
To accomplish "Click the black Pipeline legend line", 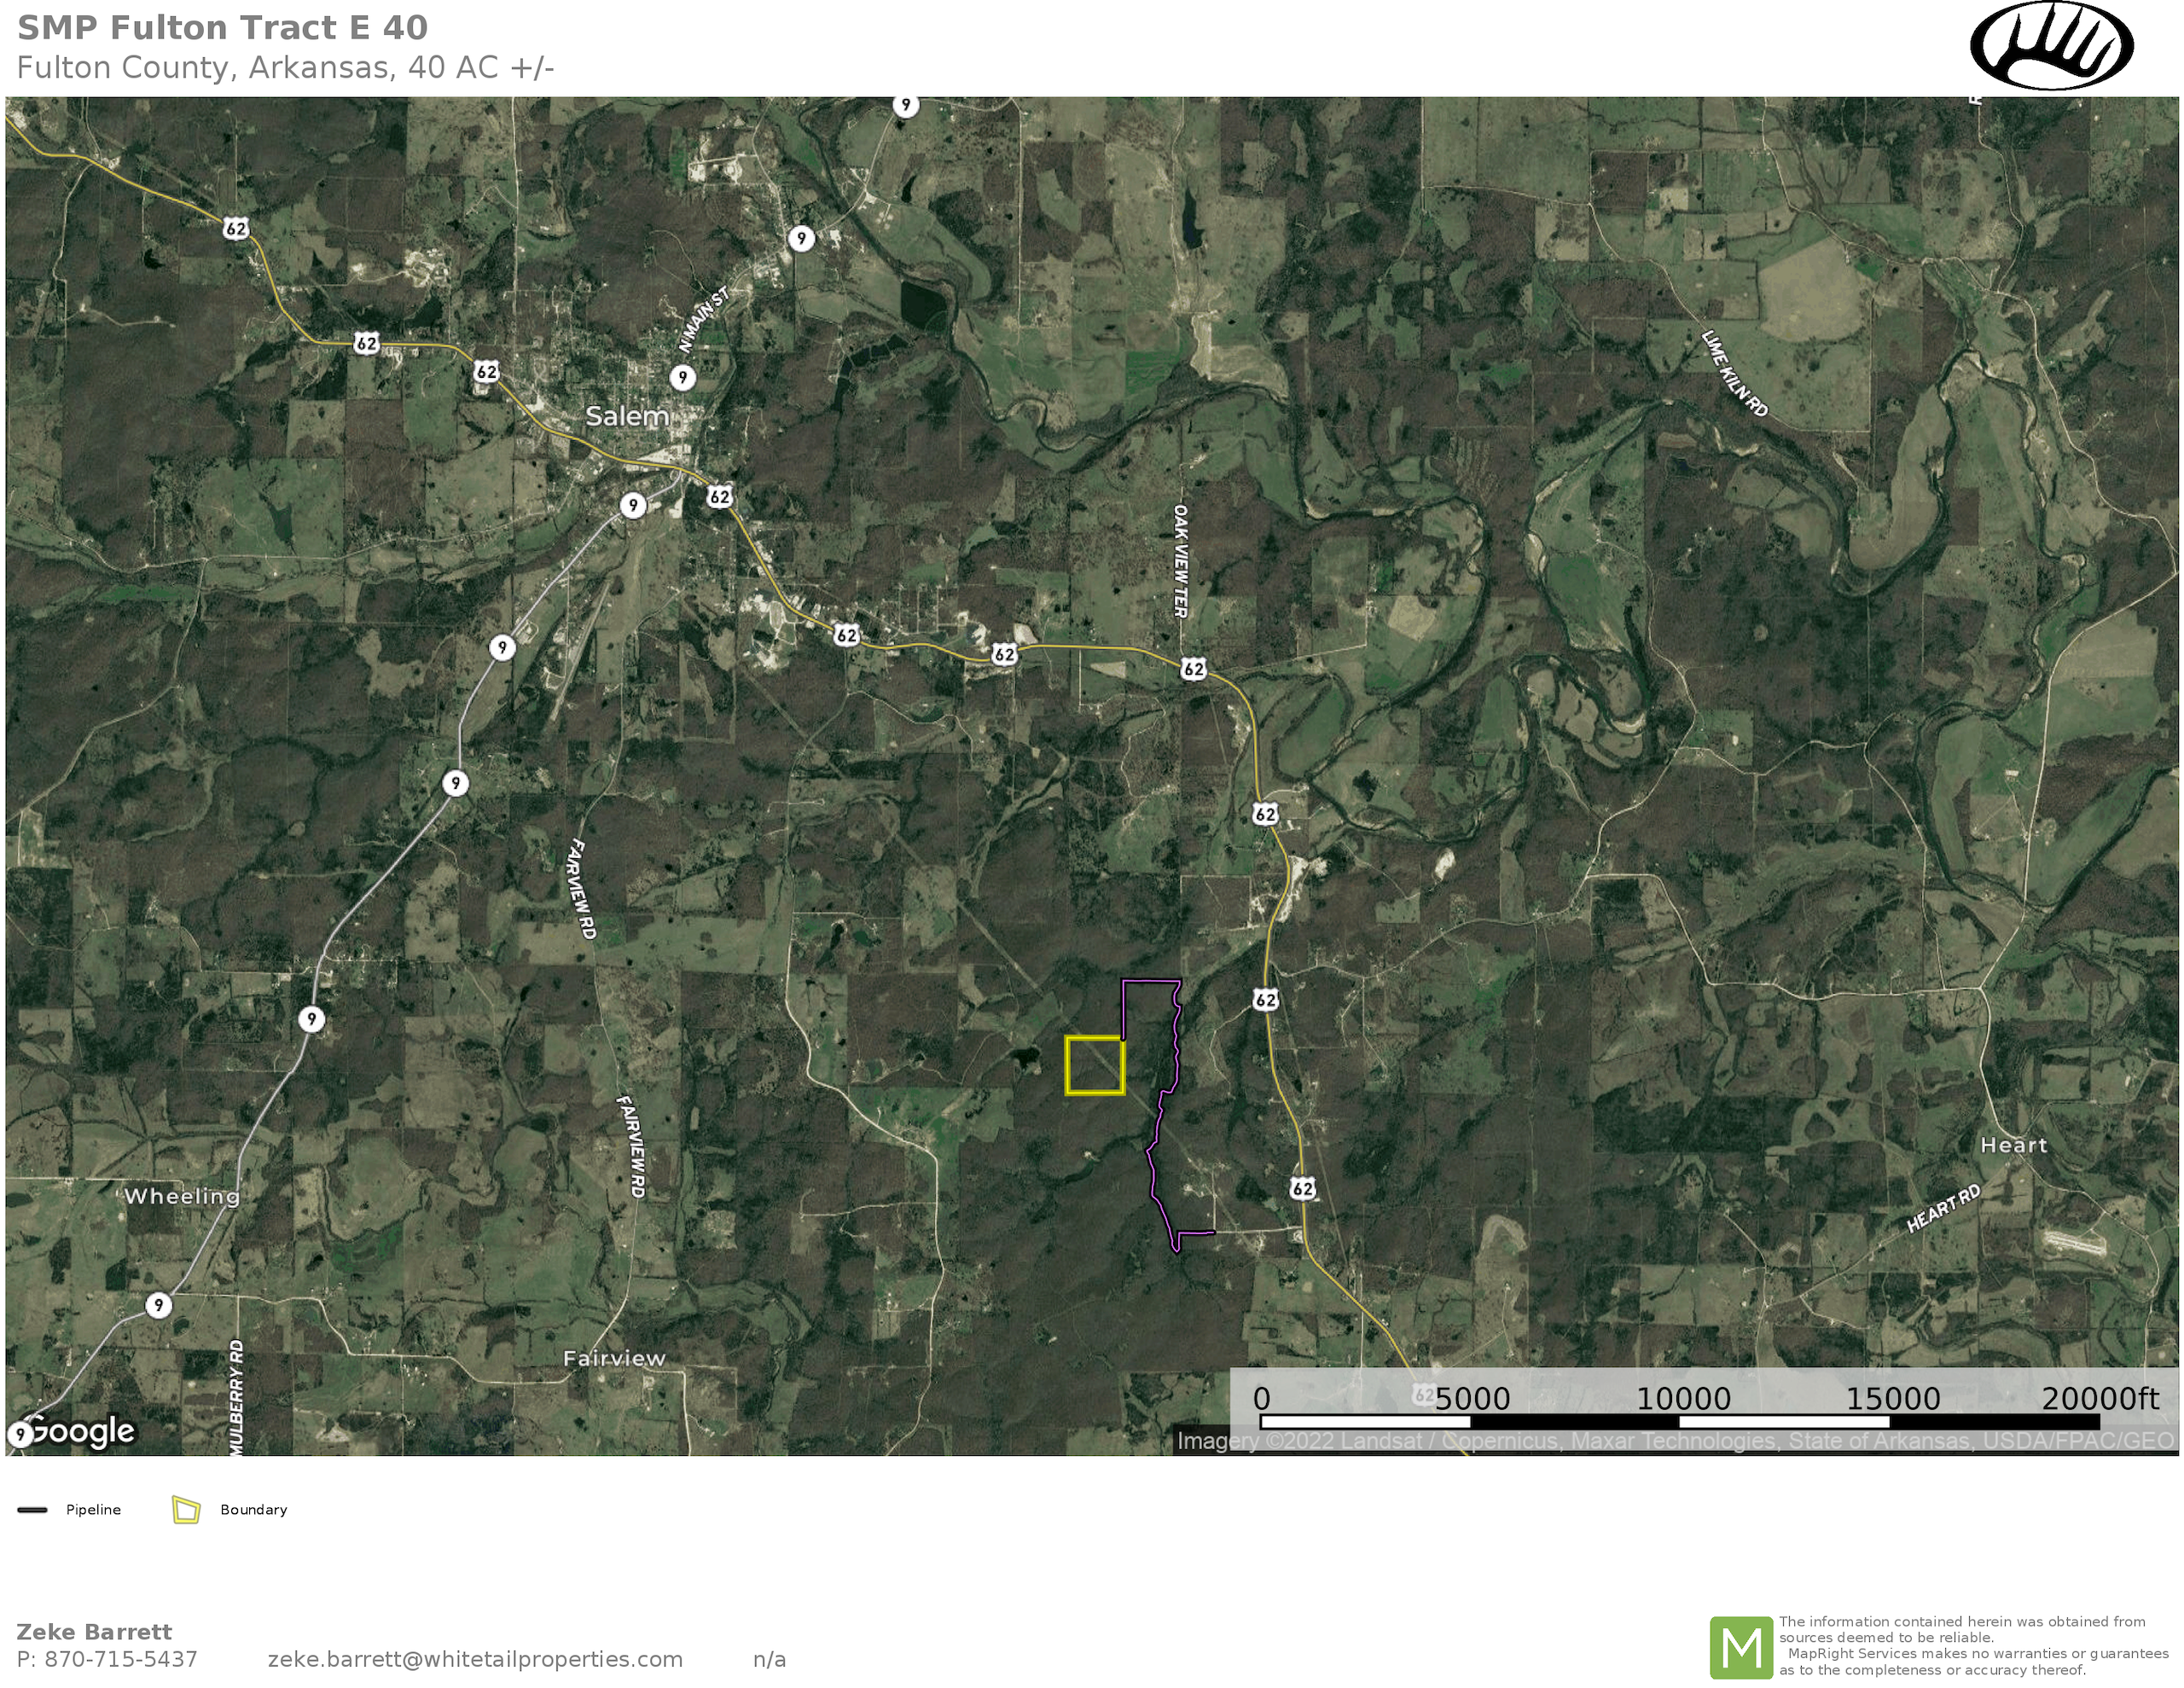I will tap(33, 1510).
